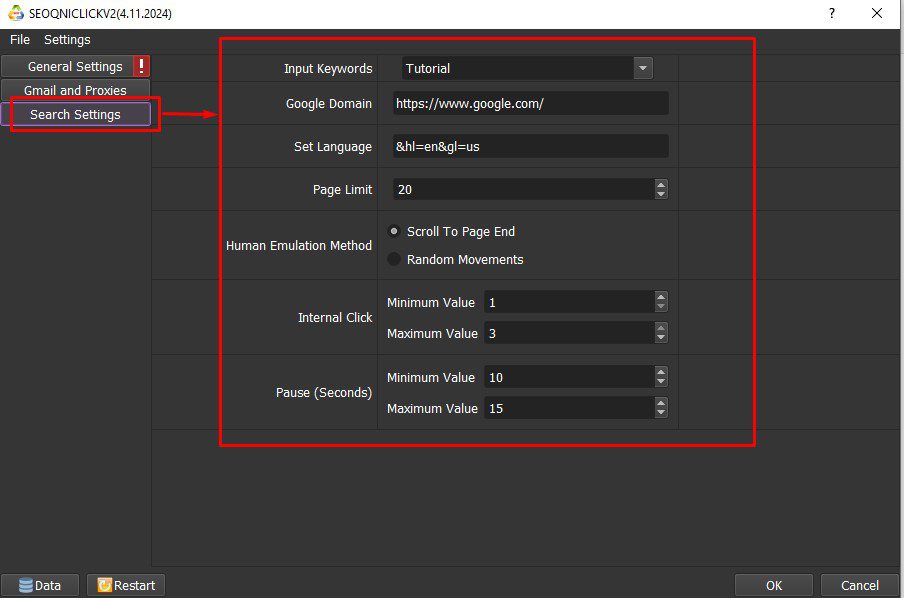Screen dimensions: 904x598
Task: Increase Pause Maximum Value
Action: pos(661,403)
